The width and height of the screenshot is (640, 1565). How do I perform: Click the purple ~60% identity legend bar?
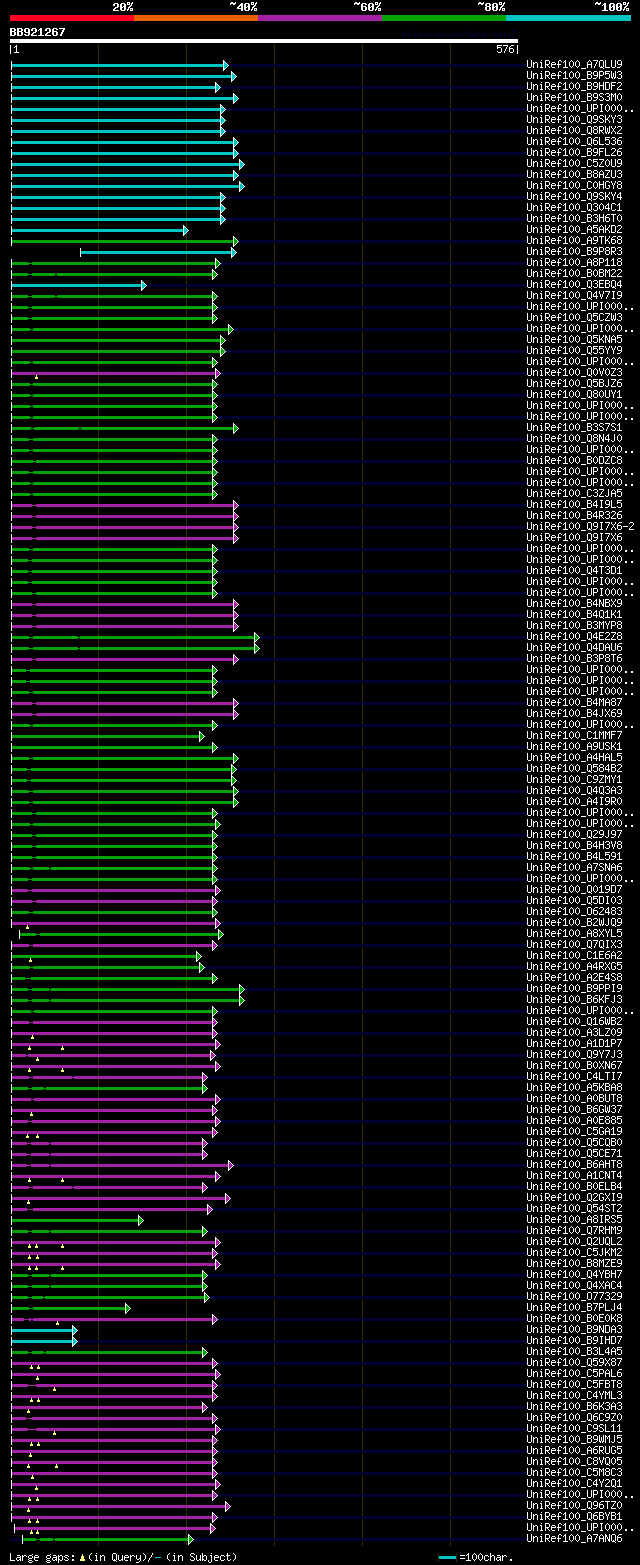[320, 18]
